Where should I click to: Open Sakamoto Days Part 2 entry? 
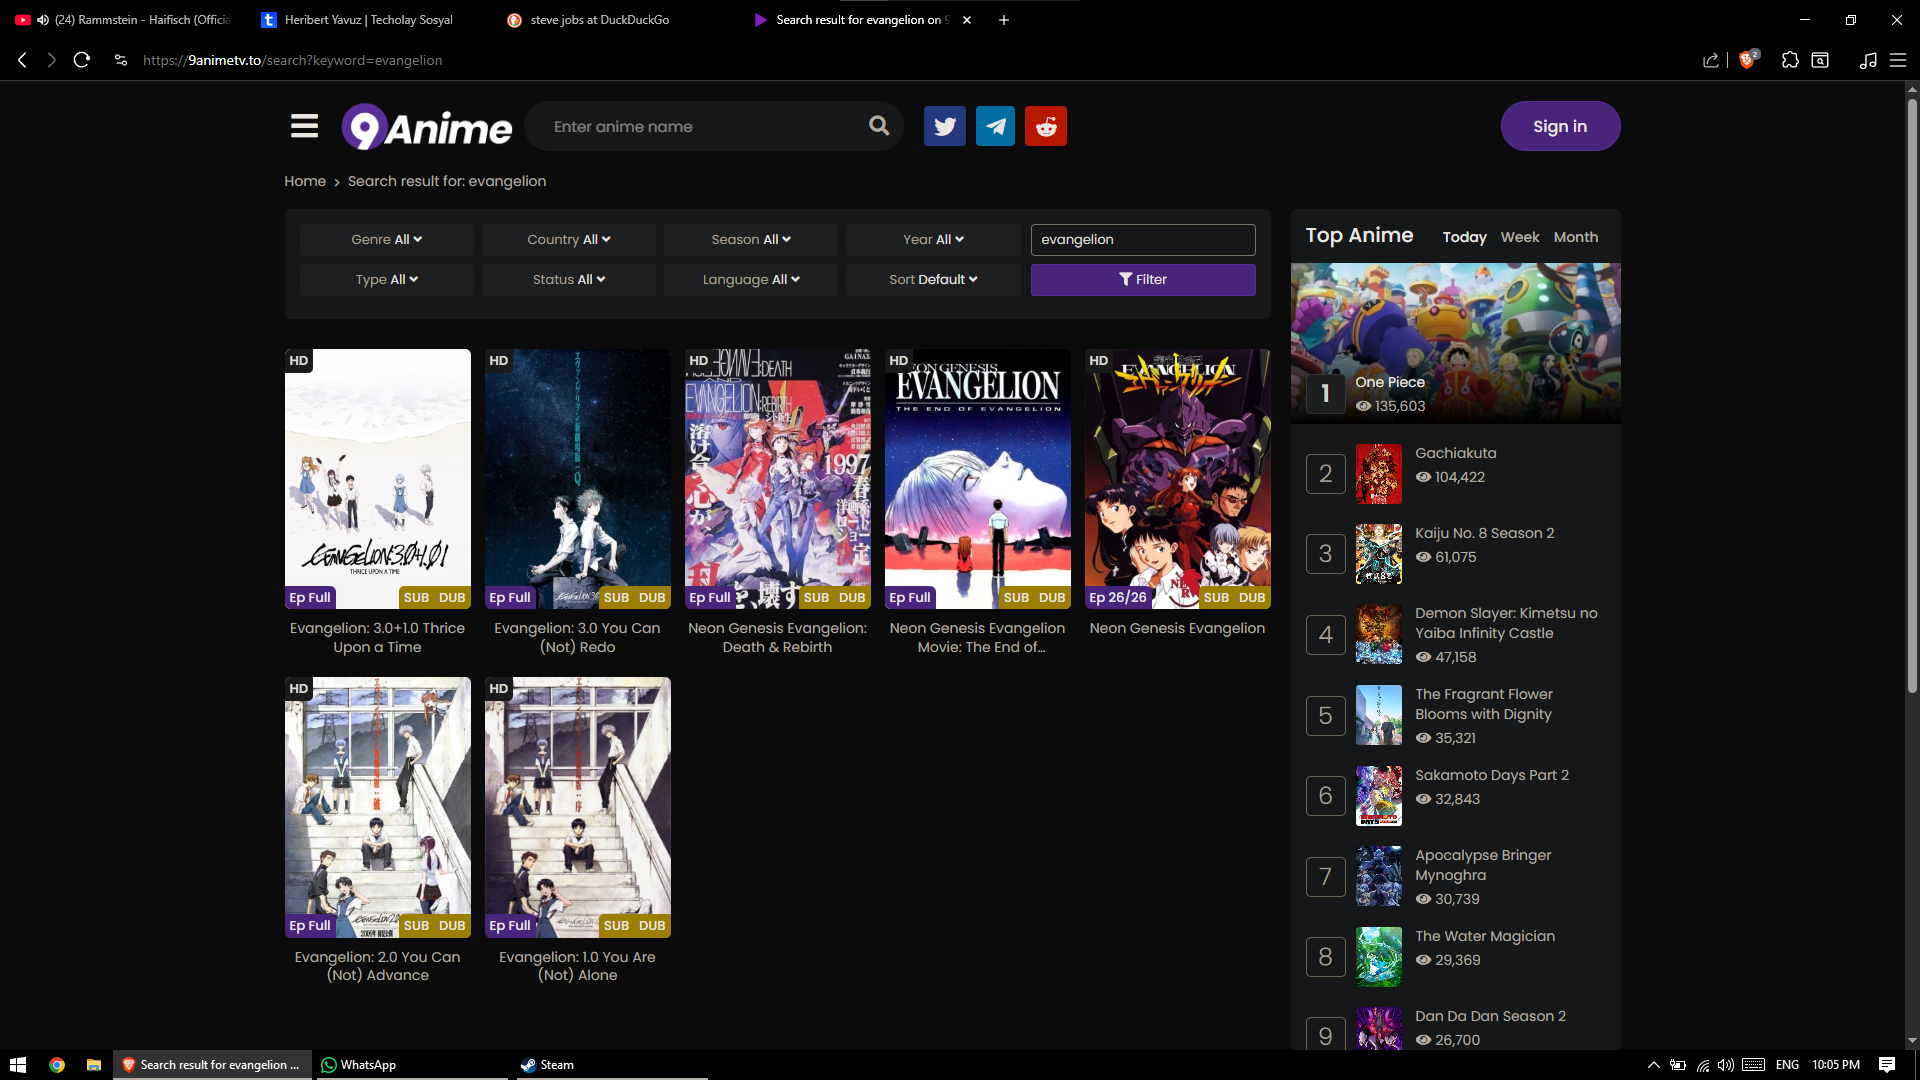pos(1492,775)
